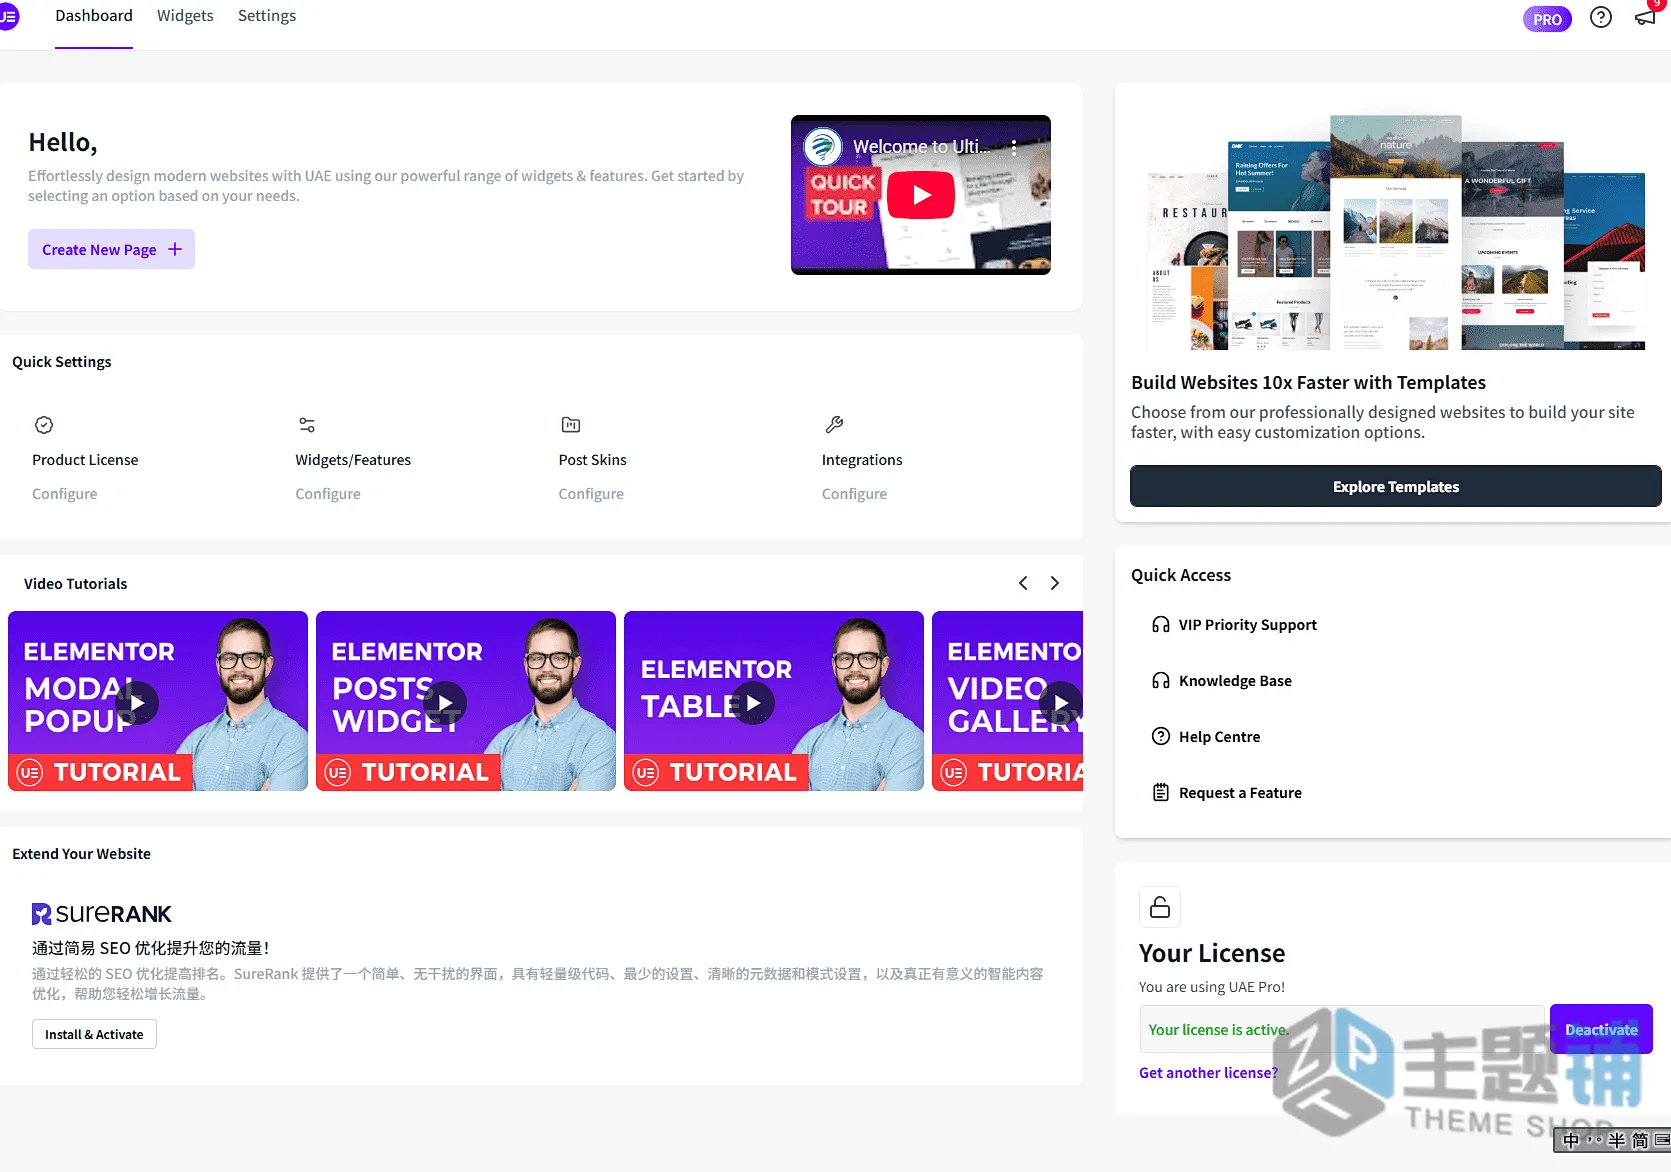
Task: Toggle punctuation mode in IME bar
Action: [x=1594, y=1141]
